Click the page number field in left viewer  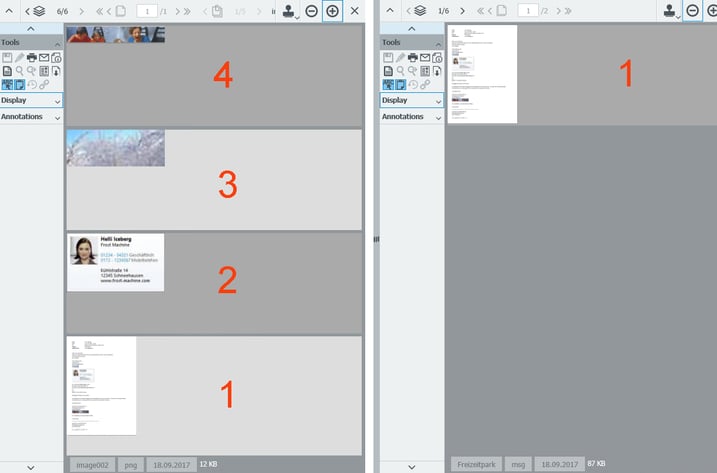click(x=146, y=10)
